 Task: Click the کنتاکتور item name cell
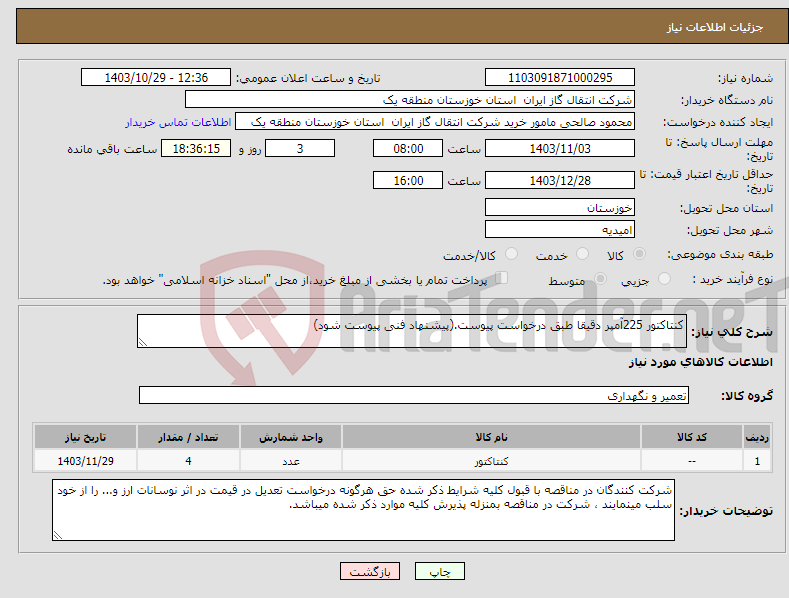[492, 461]
